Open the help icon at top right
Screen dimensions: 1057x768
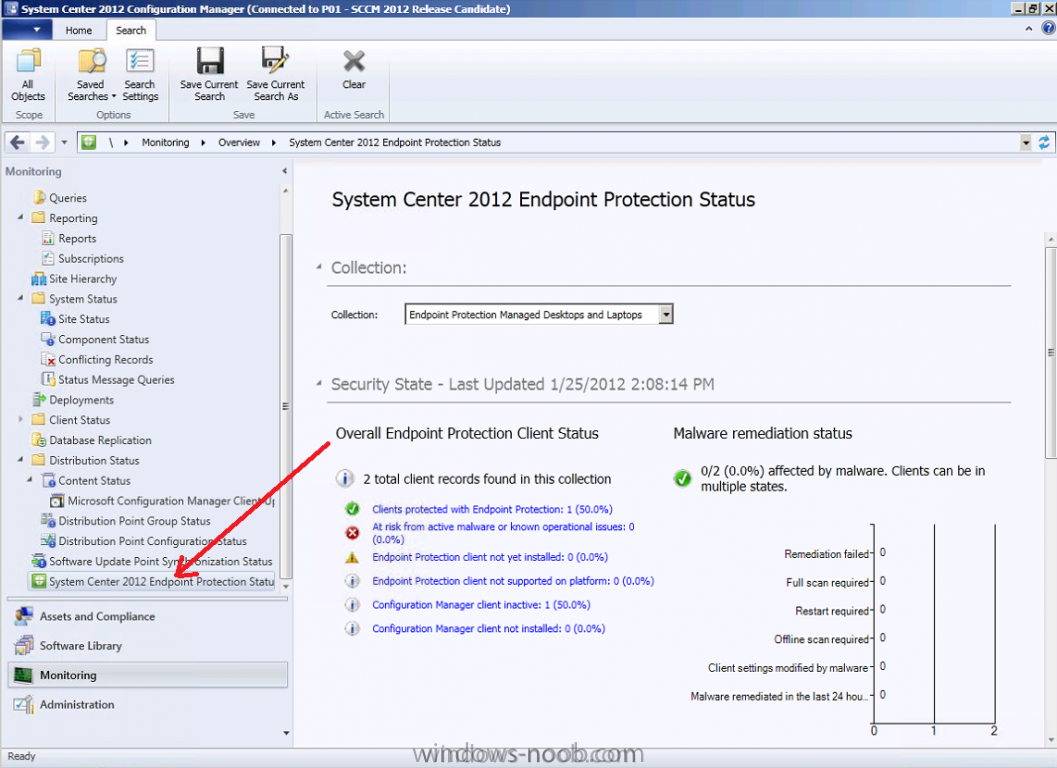[1048, 28]
